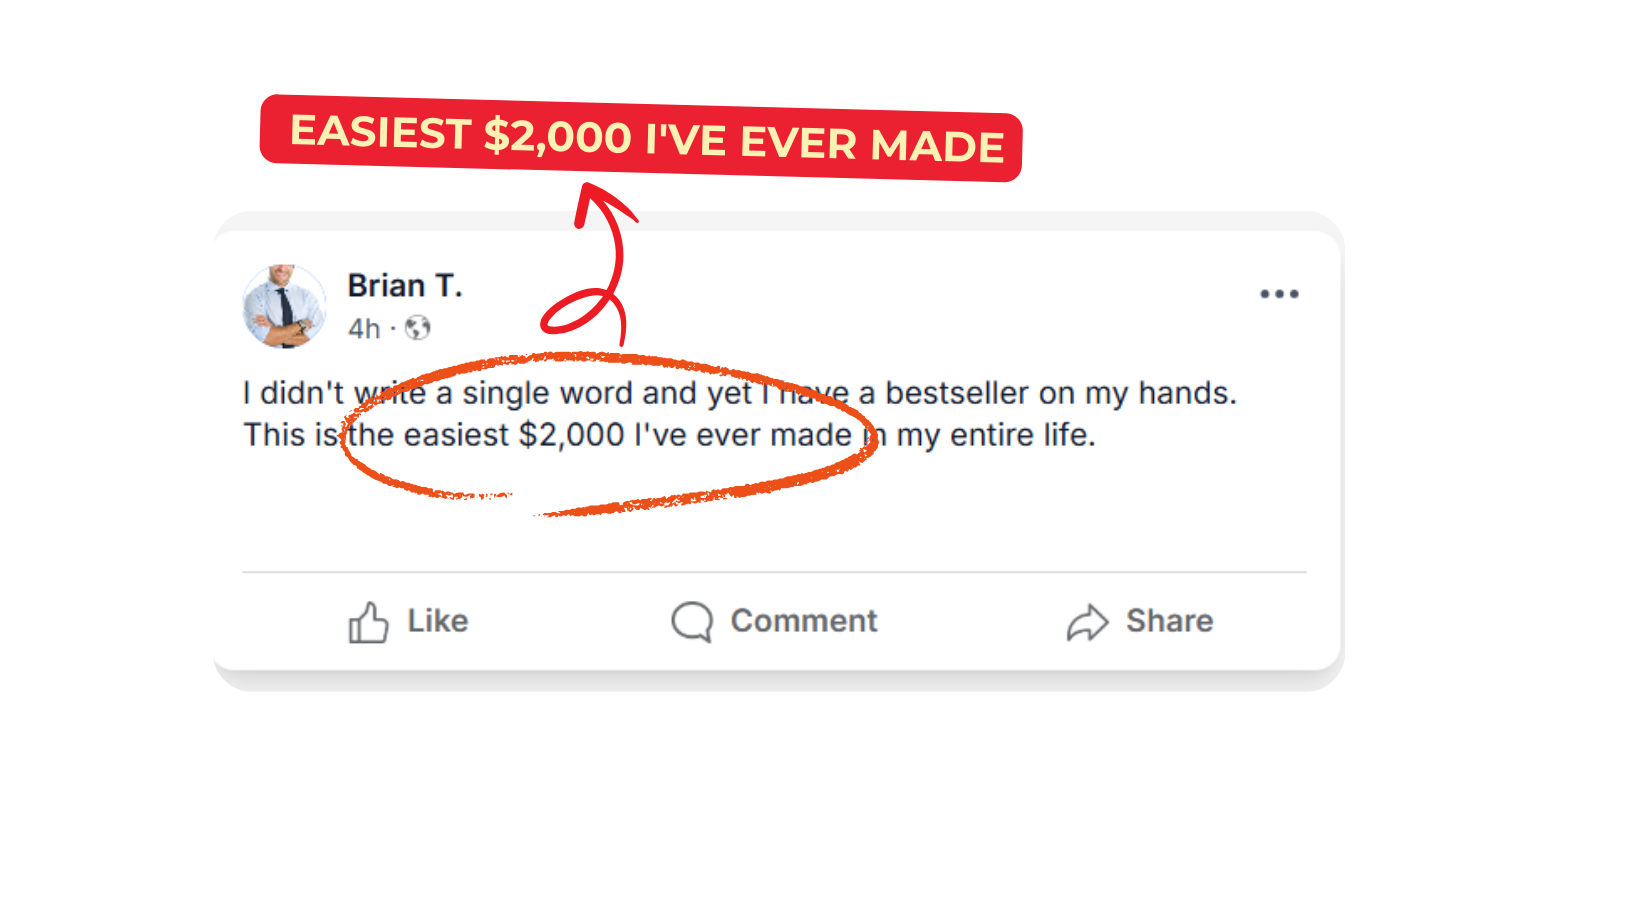This screenshot has height=924, width=1640.
Task: Click the phrase "bestseller on my hands"
Action: [x=1060, y=393]
